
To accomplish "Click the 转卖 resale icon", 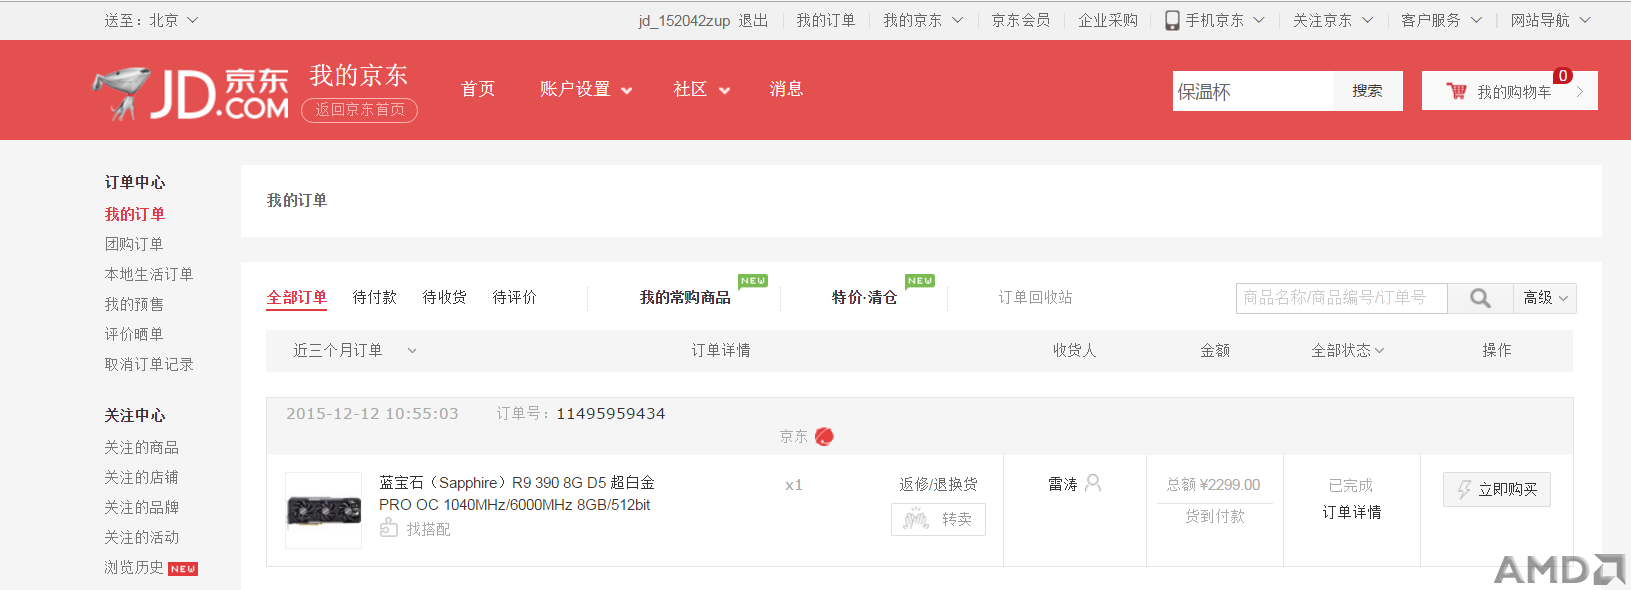I will (915, 519).
